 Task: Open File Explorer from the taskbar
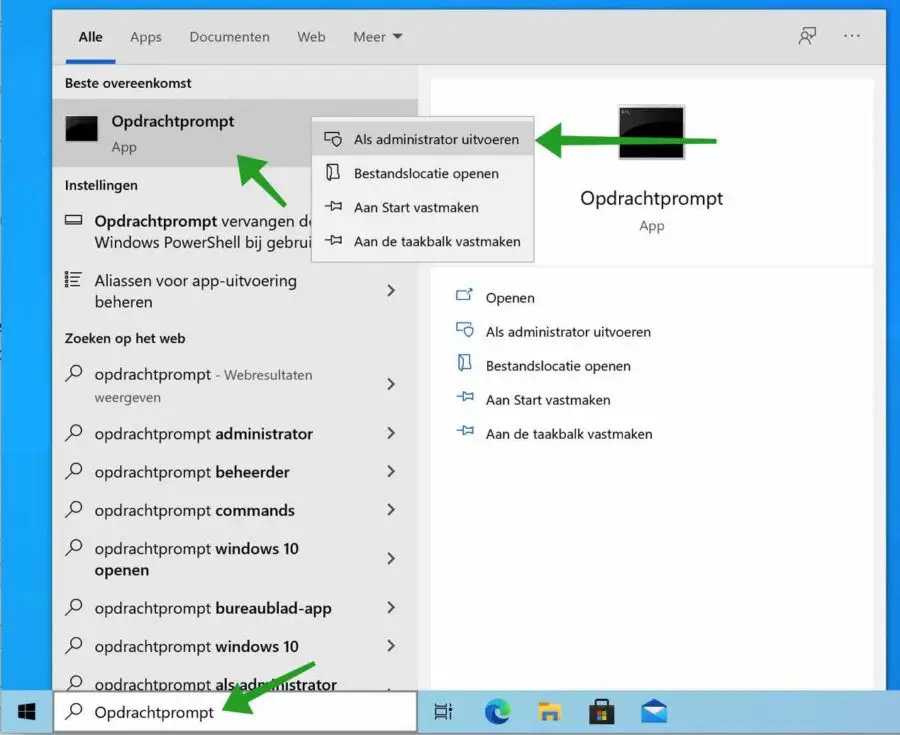coord(549,712)
